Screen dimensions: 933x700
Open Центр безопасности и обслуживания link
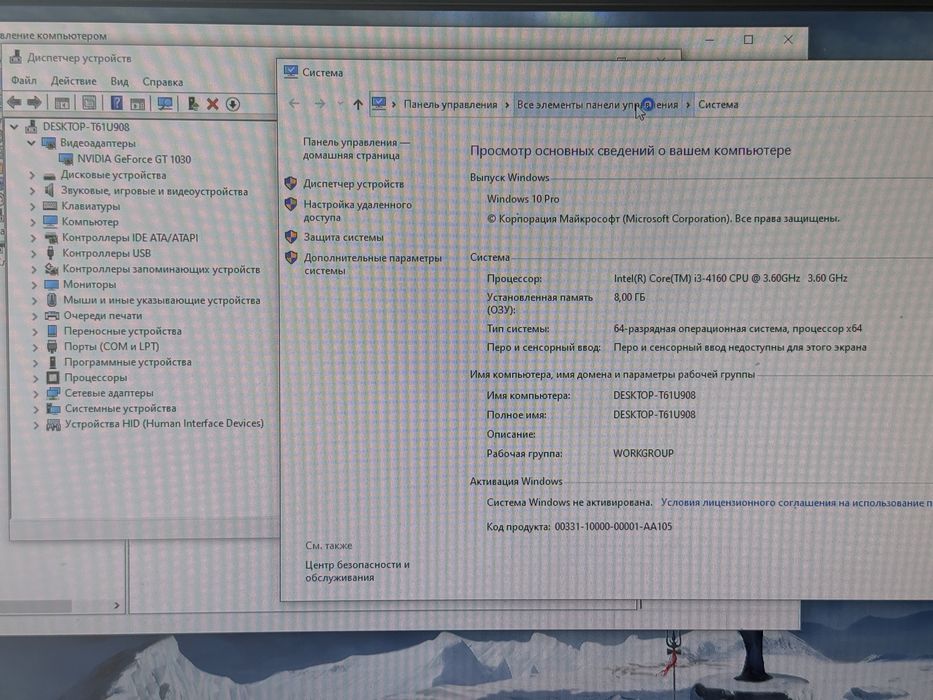coord(357,571)
